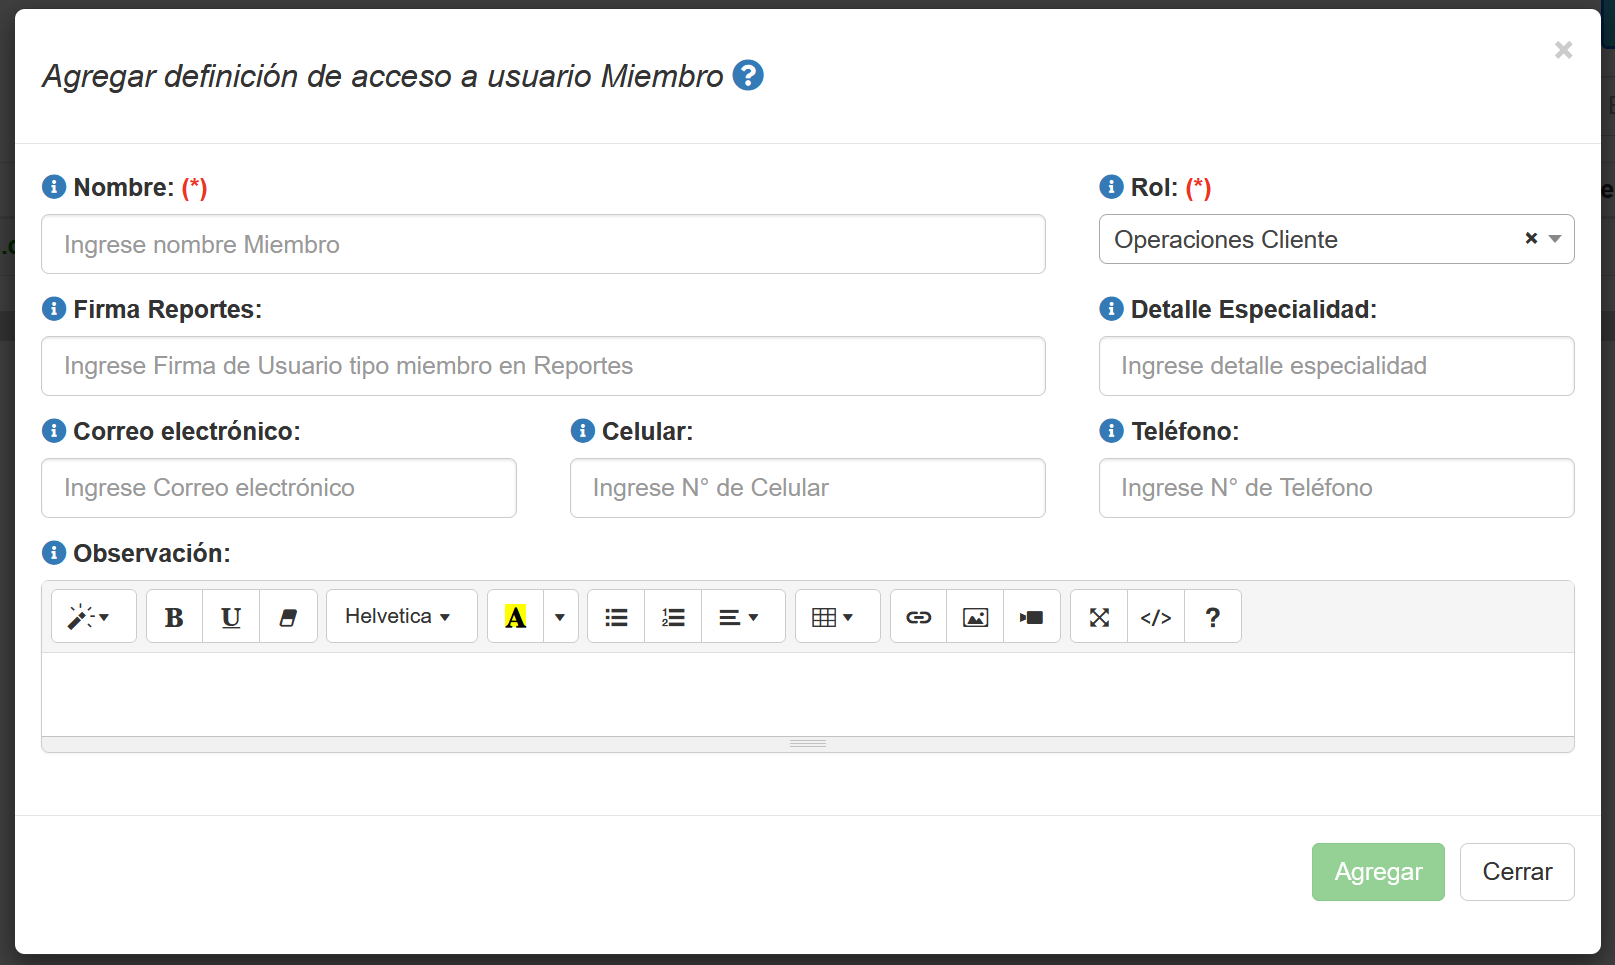Screen dimensions: 1615x965
Task: Click the green Agregar button
Action: coord(1378,872)
